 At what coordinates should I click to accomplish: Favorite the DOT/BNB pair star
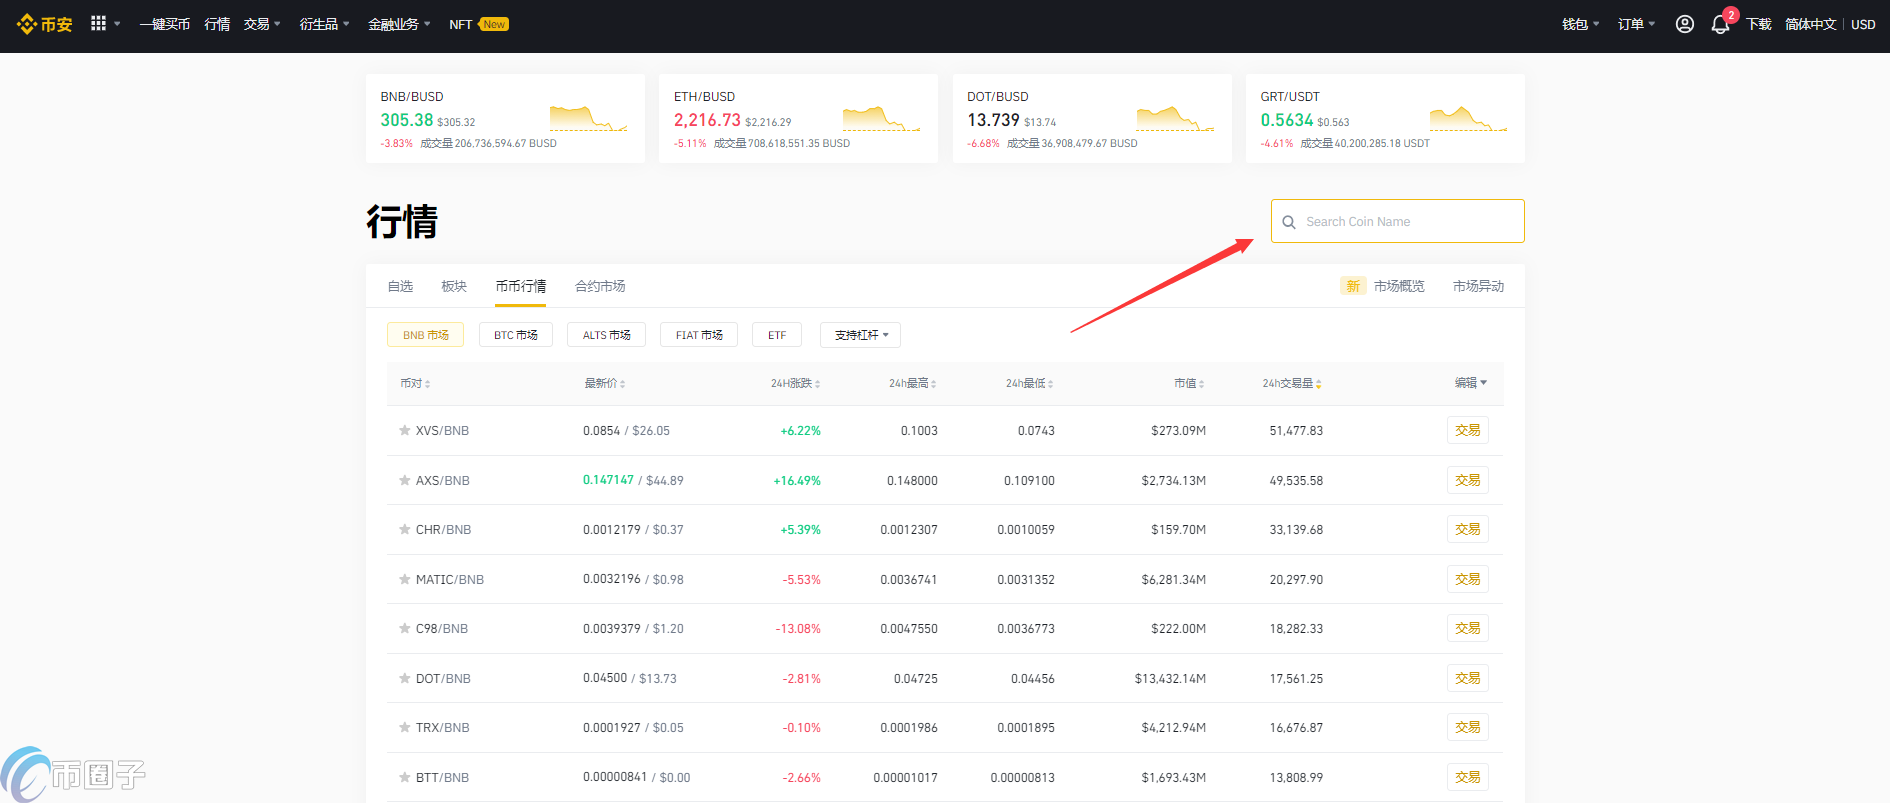(405, 679)
